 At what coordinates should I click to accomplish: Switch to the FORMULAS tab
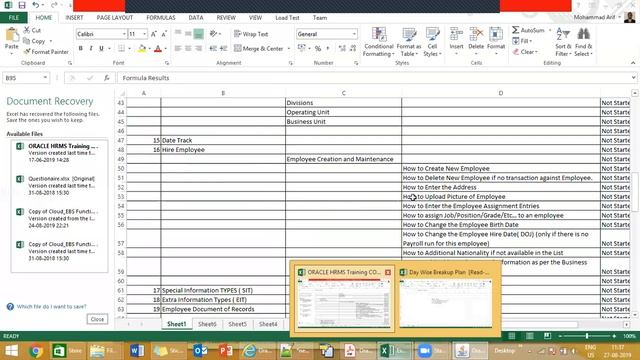pos(161,18)
